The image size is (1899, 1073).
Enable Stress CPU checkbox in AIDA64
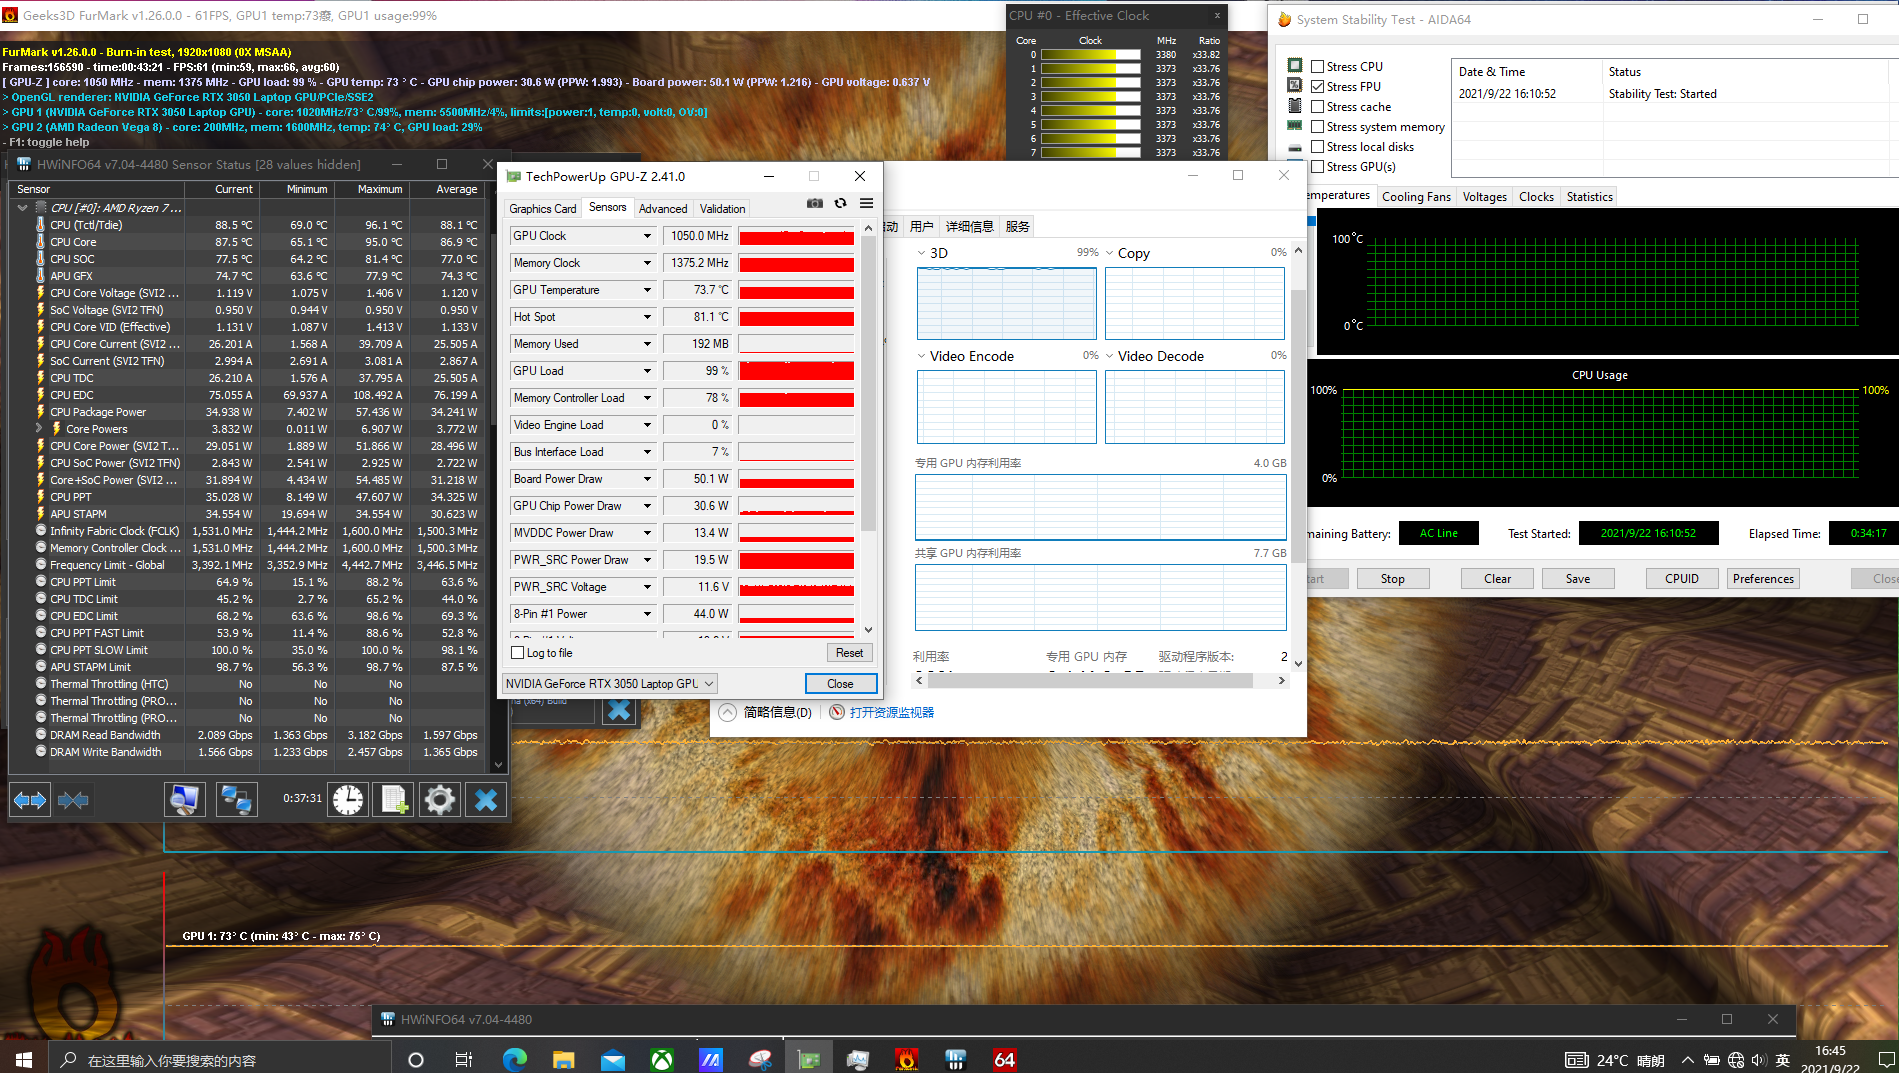click(x=1318, y=66)
